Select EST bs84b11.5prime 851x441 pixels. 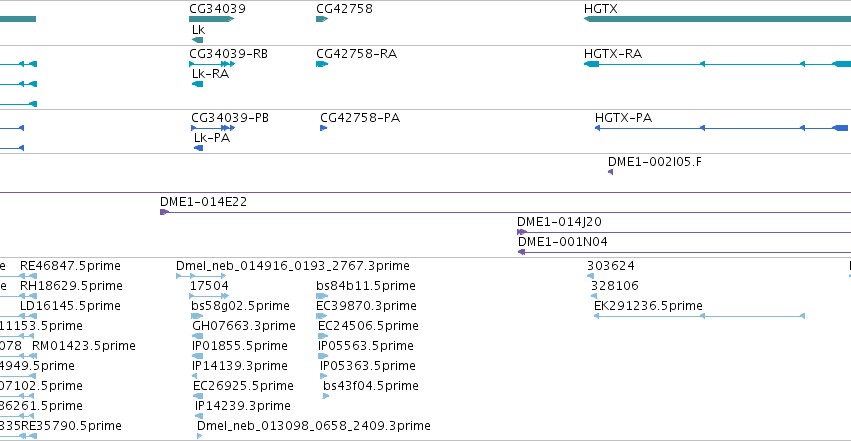tap(365, 286)
